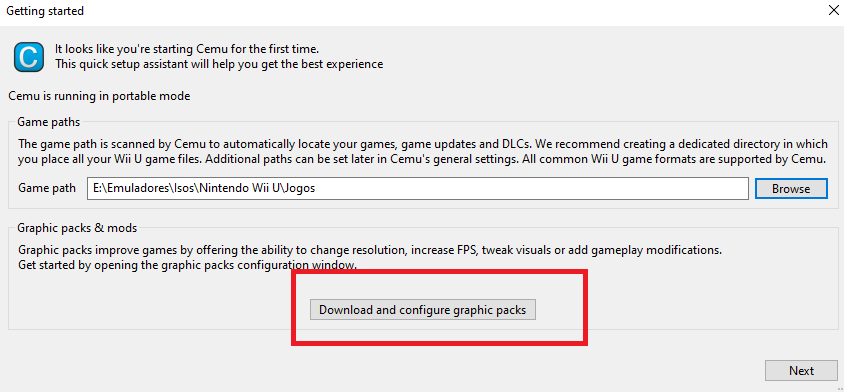The image size is (844, 392).
Task: Click the portable mode status text
Action: pos(99,96)
